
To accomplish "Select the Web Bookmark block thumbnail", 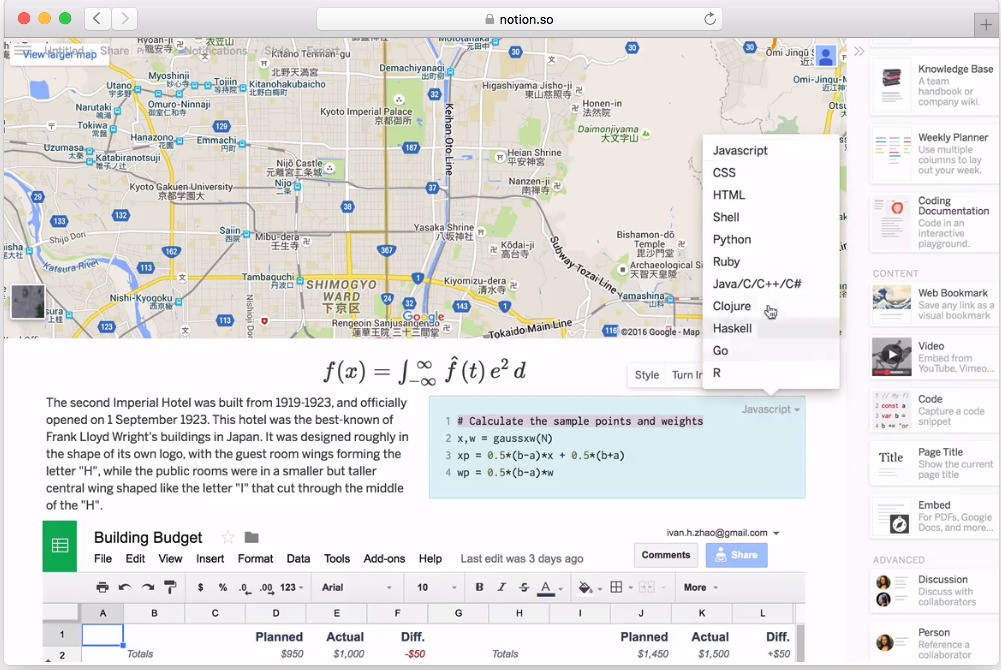I will [x=891, y=305].
